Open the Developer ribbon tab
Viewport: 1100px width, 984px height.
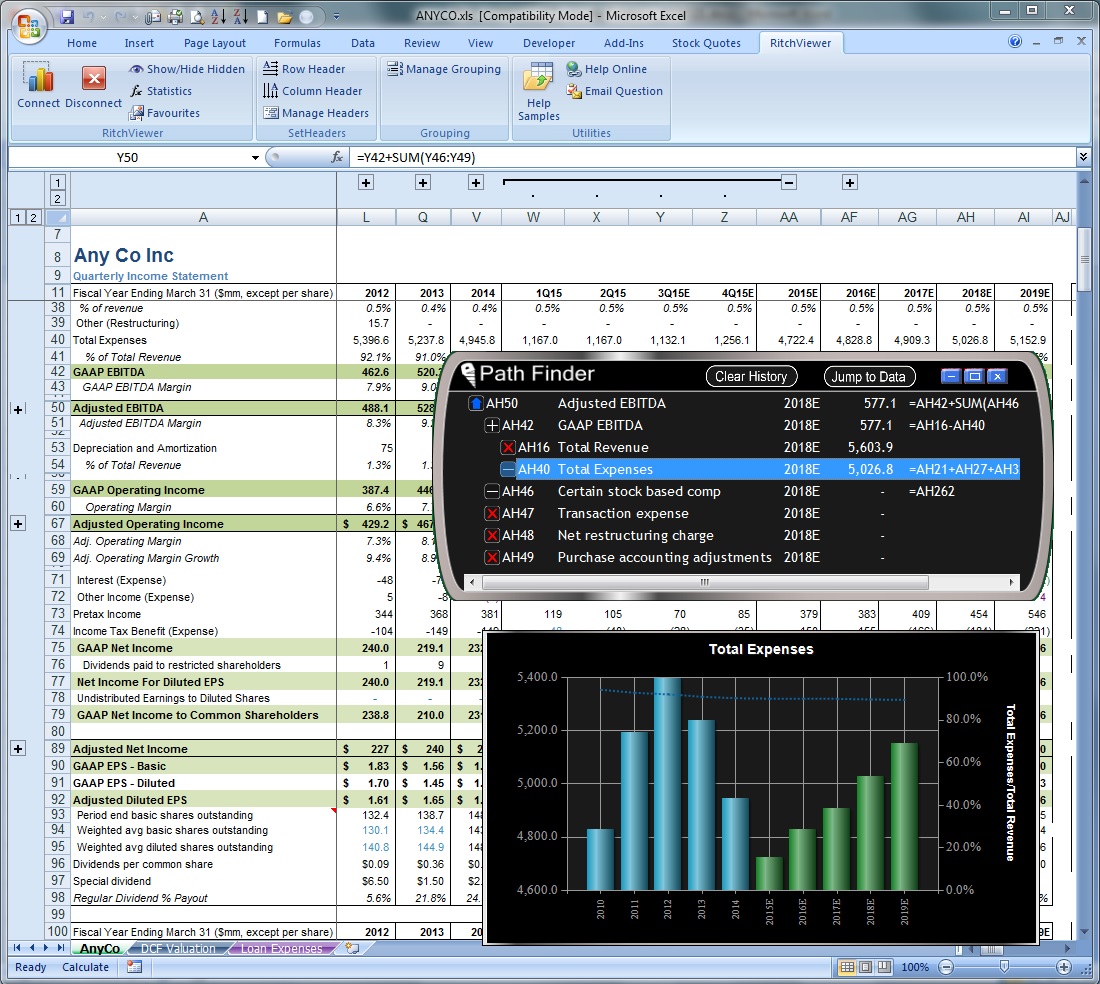[549, 43]
